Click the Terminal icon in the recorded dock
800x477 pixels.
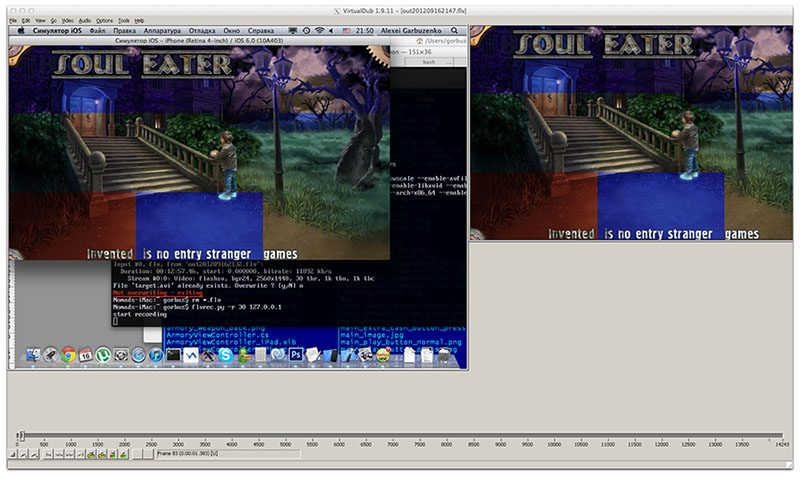pyautogui.click(x=173, y=355)
